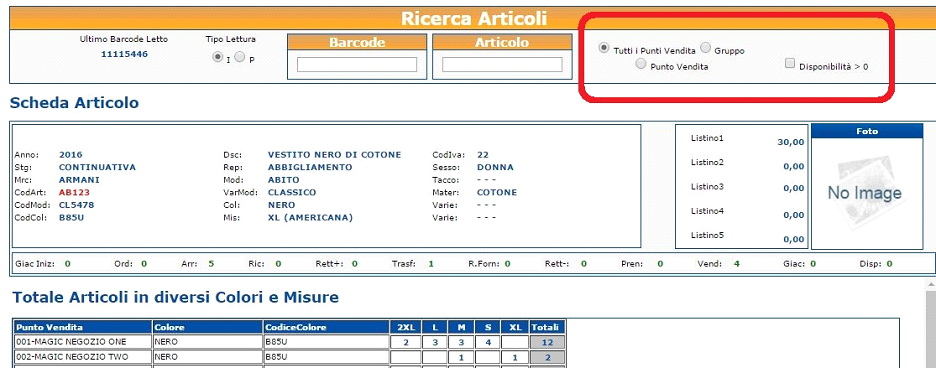
Task: Click the CodMod value CL5478
Action: click(76, 205)
